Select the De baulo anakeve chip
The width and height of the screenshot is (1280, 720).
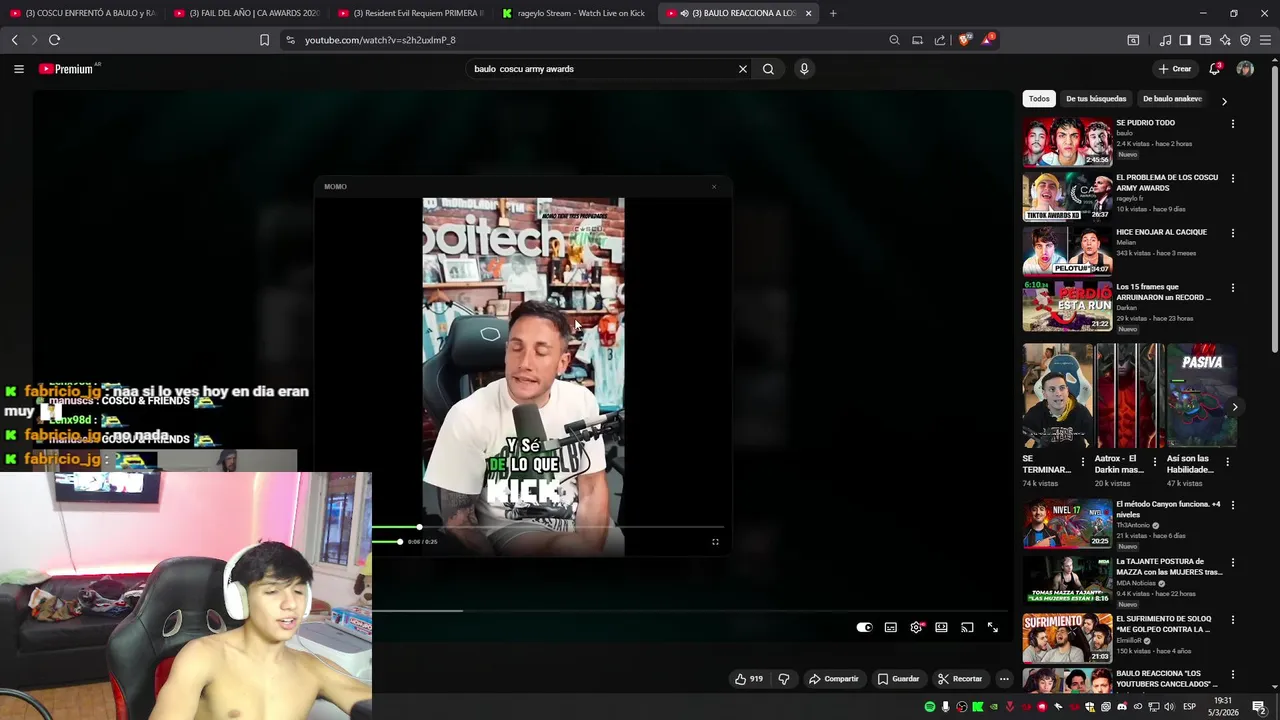[x=1172, y=99]
